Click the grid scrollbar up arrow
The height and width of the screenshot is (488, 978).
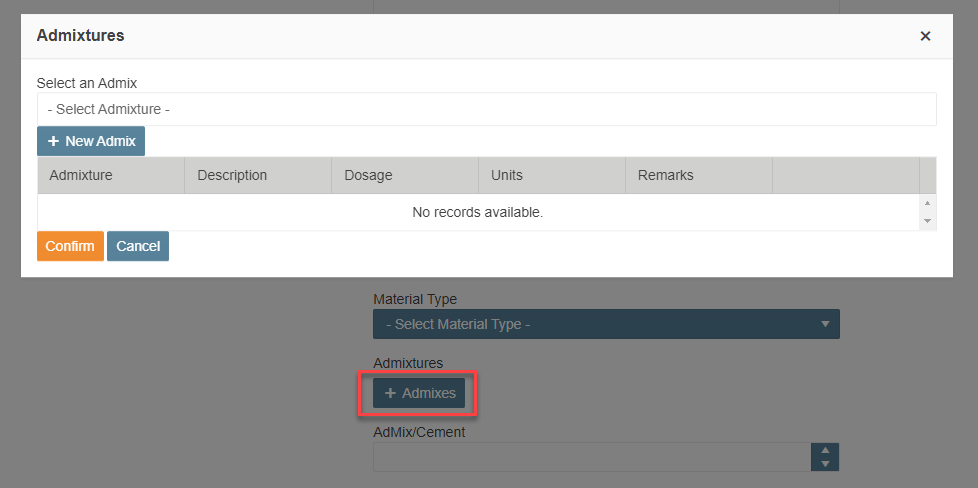(927, 203)
